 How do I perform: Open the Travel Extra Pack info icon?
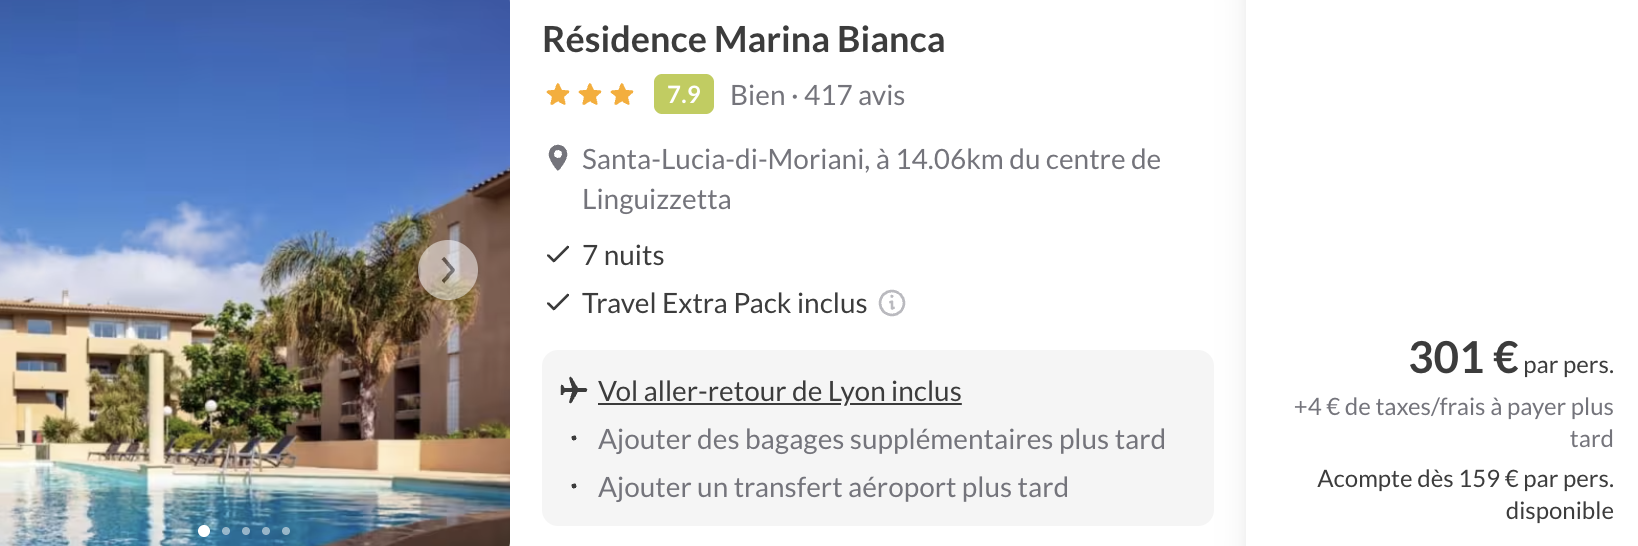(x=892, y=303)
